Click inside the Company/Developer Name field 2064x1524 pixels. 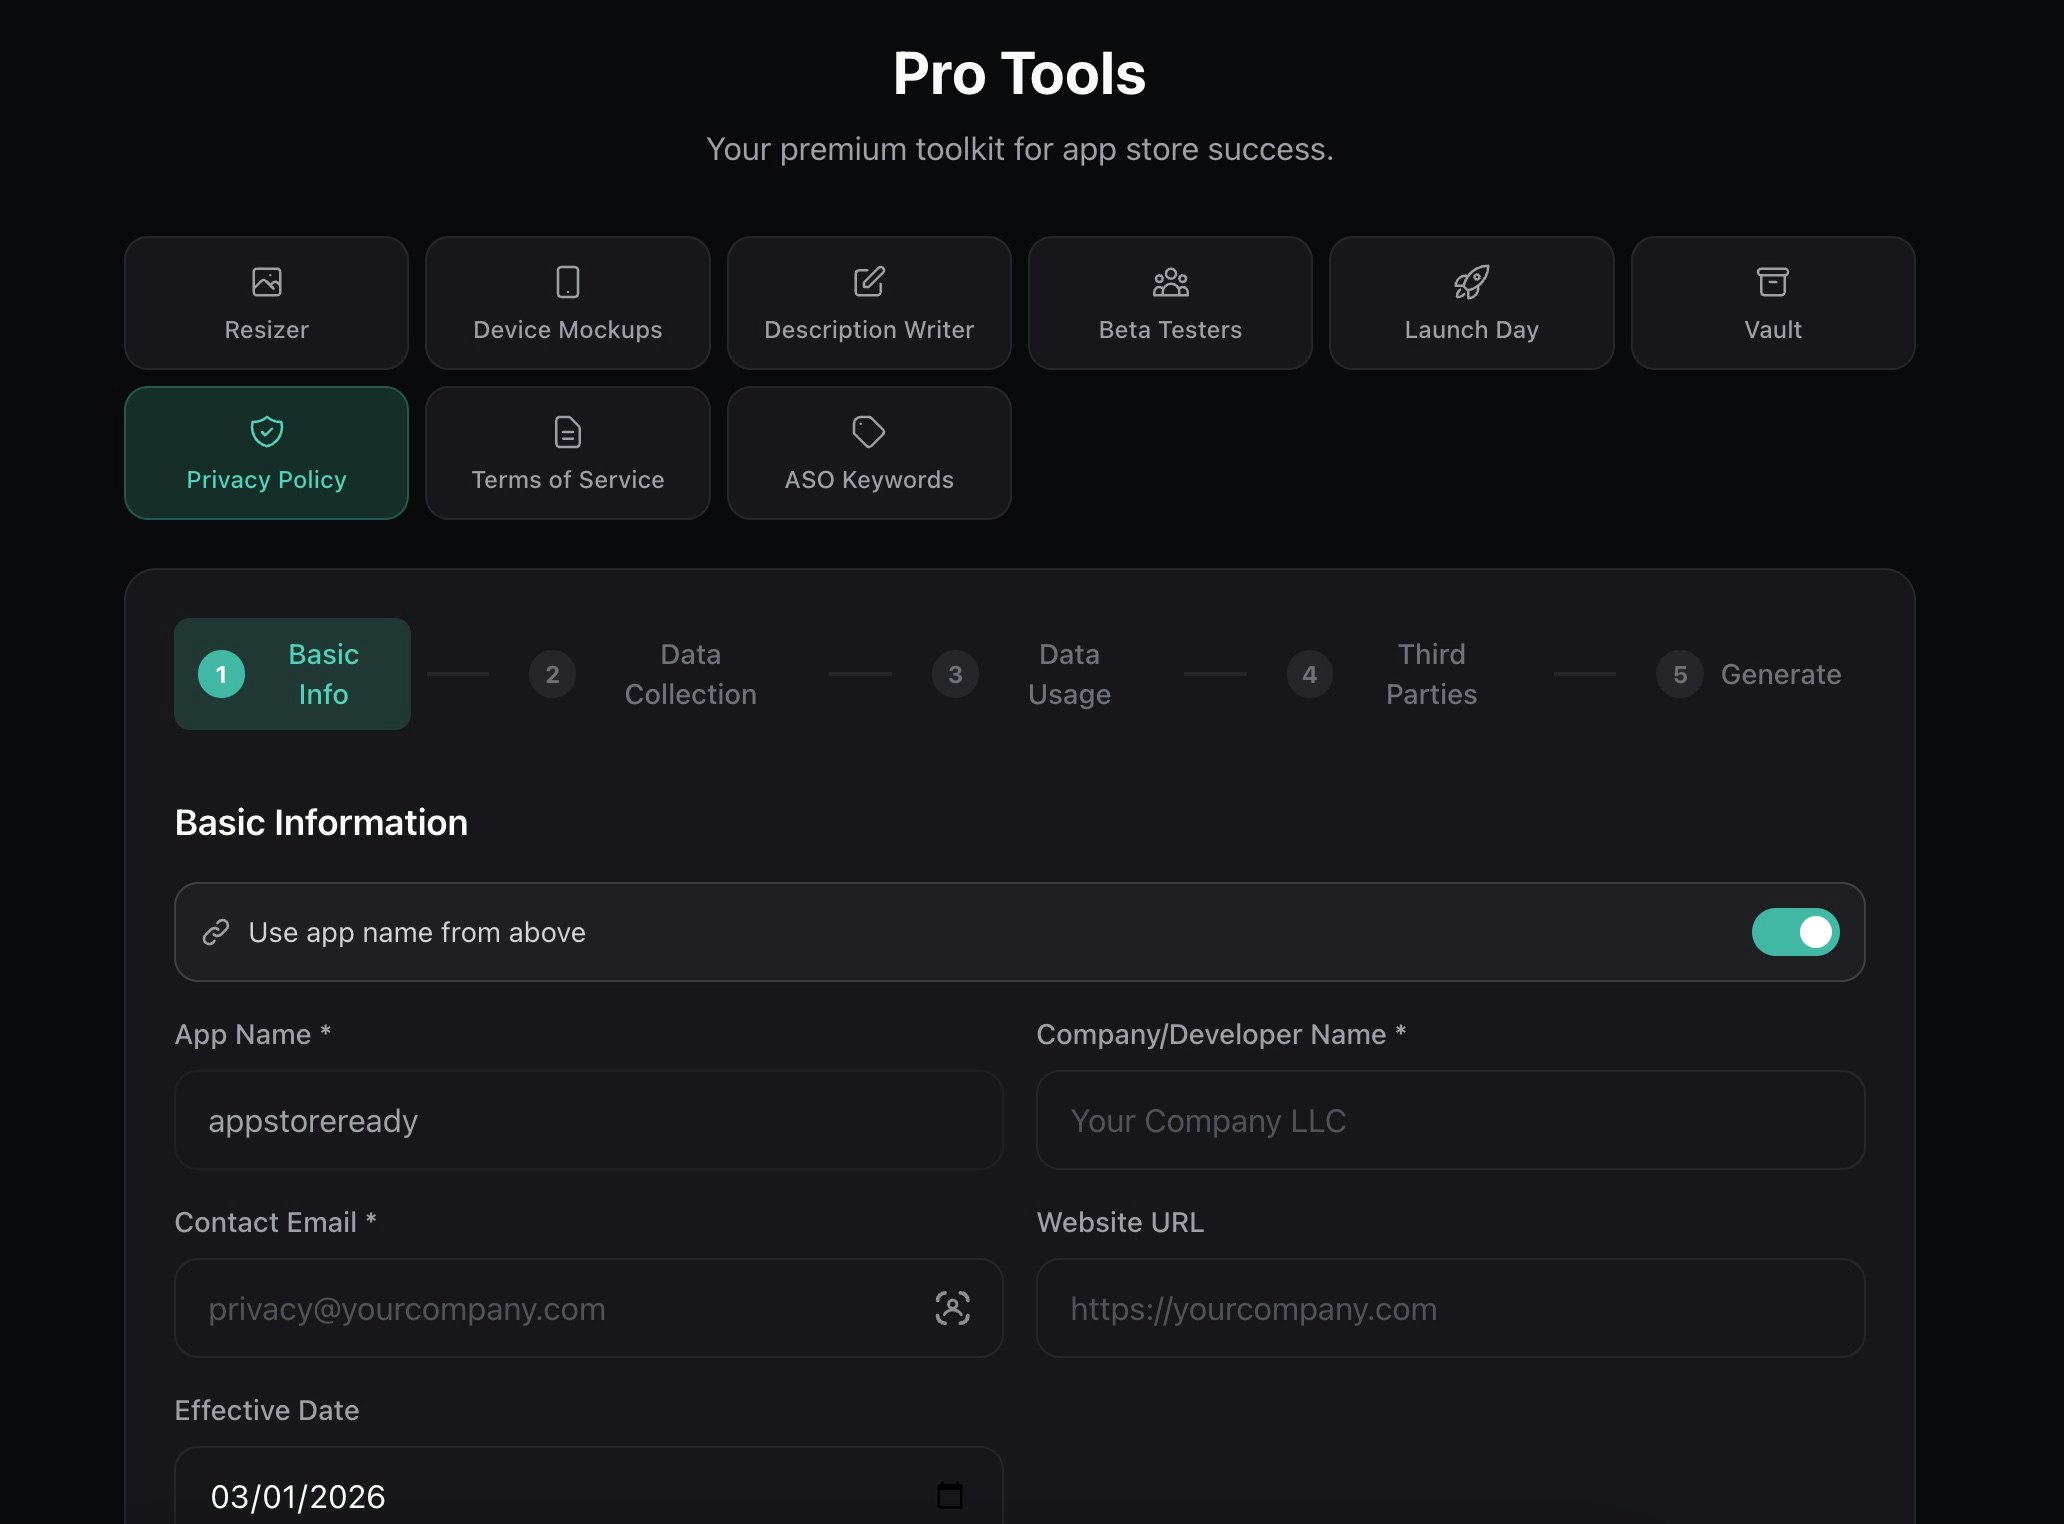coord(1450,1120)
